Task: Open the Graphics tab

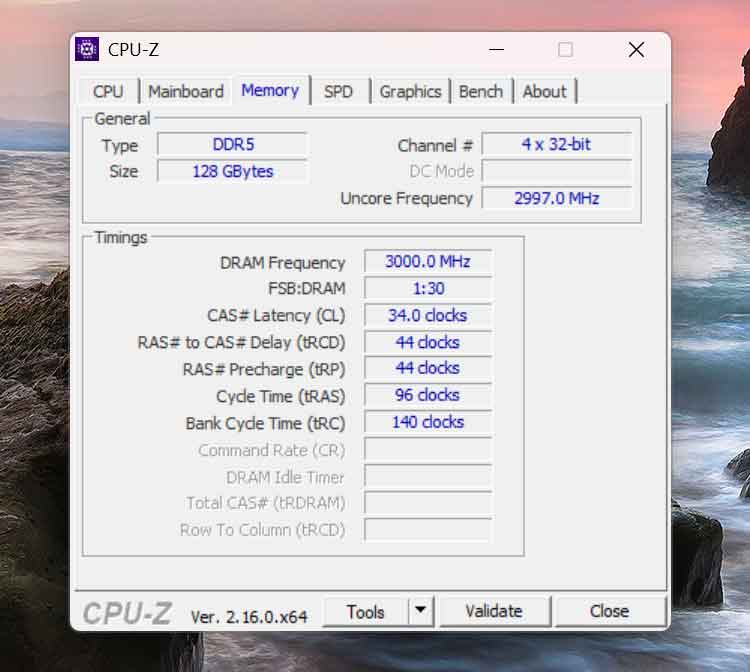Action: [410, 91]
